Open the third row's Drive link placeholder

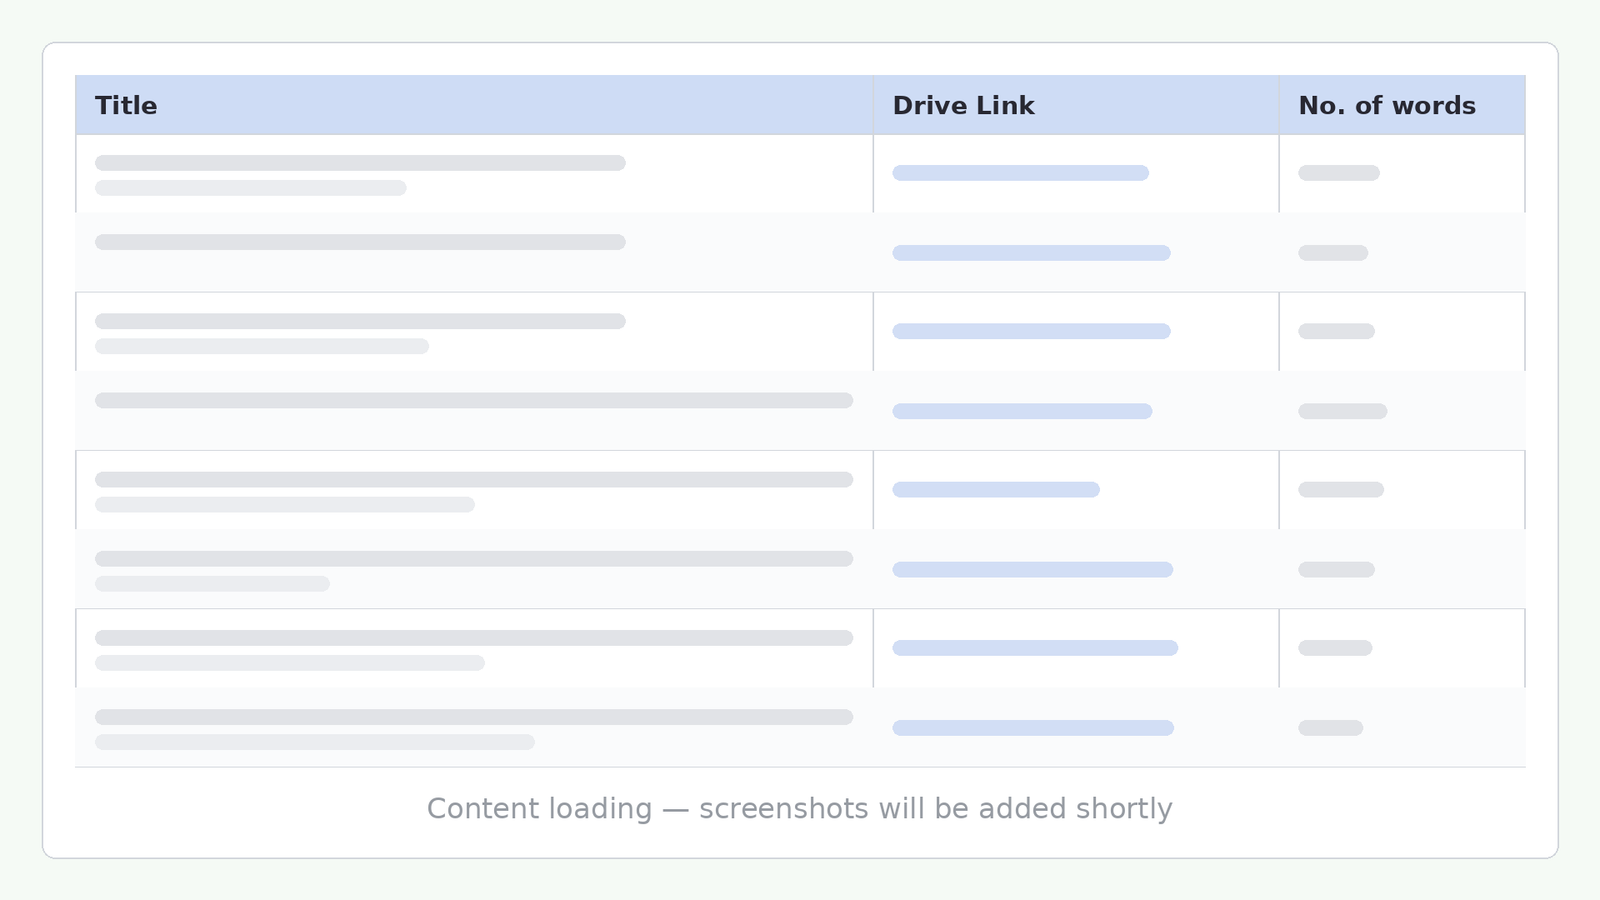[1031, 331]
